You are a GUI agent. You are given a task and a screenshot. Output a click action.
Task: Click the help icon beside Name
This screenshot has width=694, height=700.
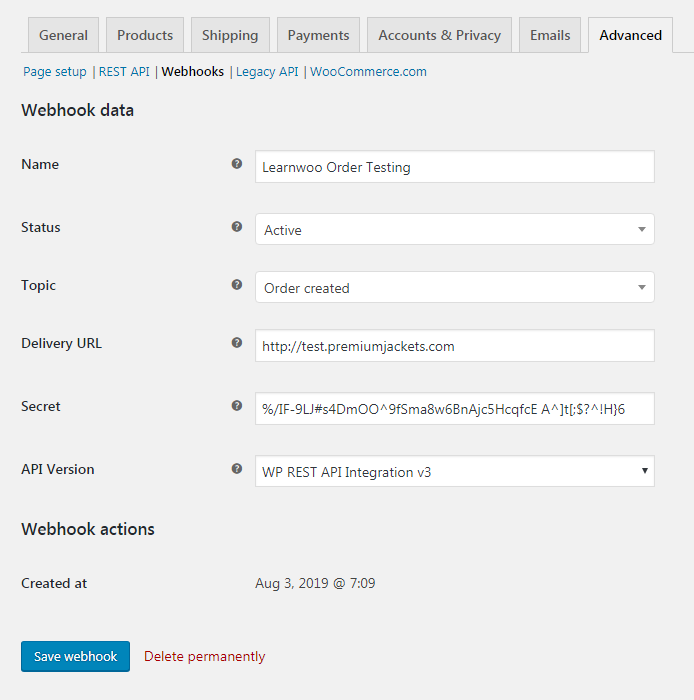[237, 164]
